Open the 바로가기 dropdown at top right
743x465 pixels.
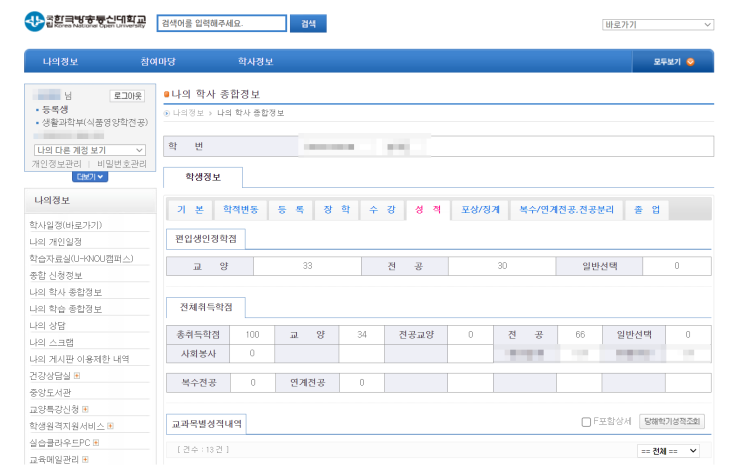[658, 25]
